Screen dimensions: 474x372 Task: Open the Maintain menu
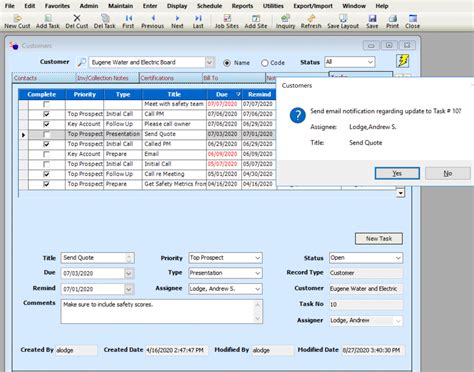coord(120,6)
